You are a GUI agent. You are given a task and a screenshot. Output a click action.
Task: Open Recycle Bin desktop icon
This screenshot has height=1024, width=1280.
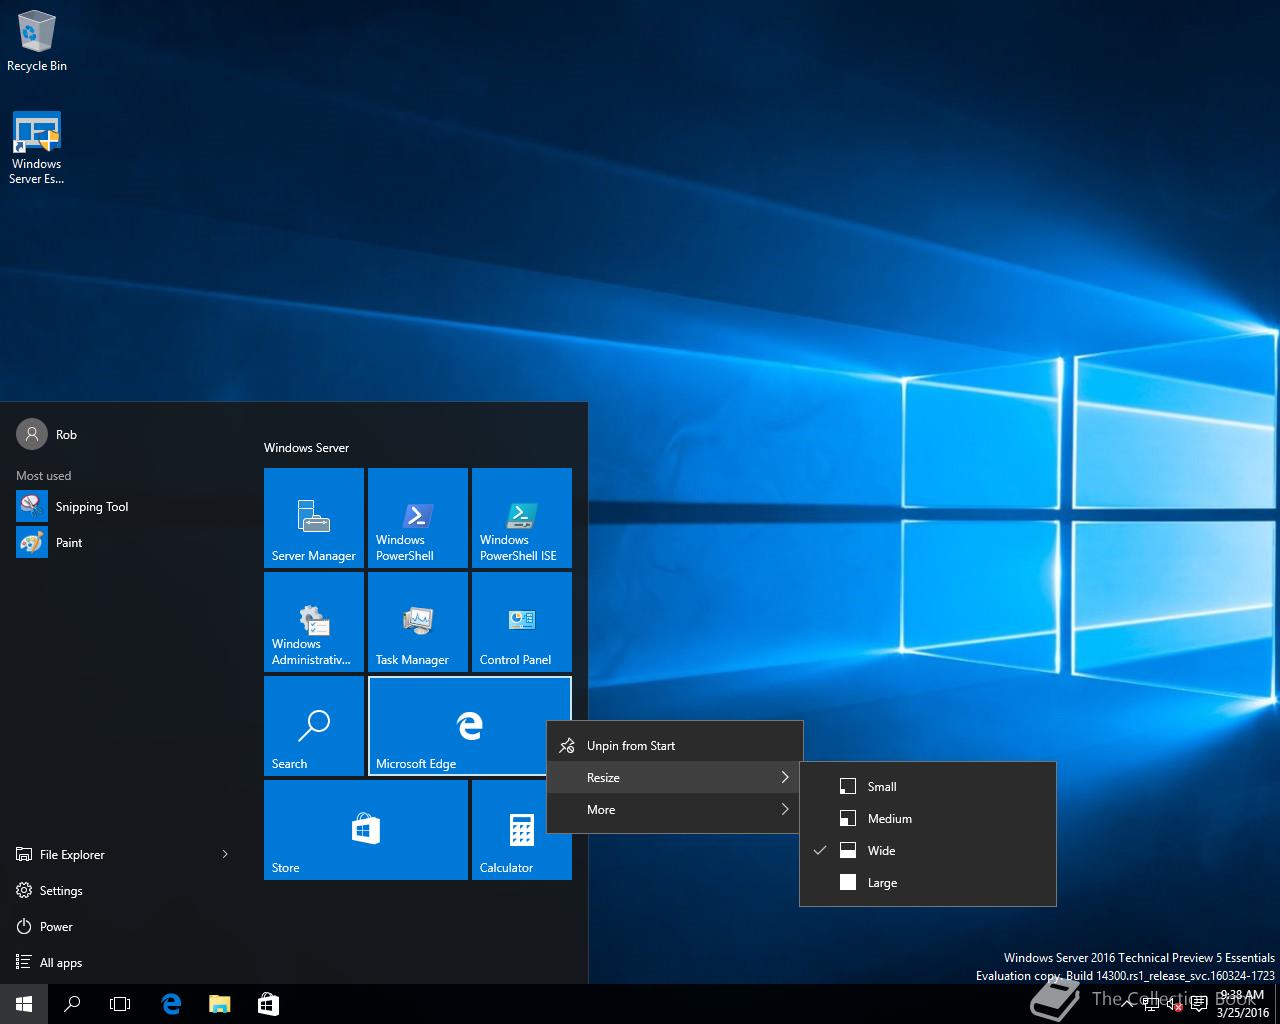click(x=37, y=42)
